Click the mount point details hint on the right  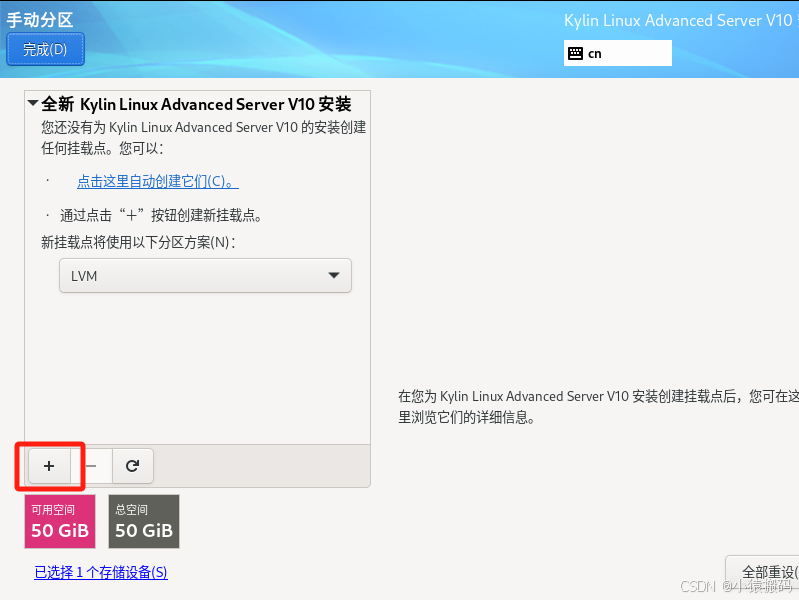click(598, 407)
